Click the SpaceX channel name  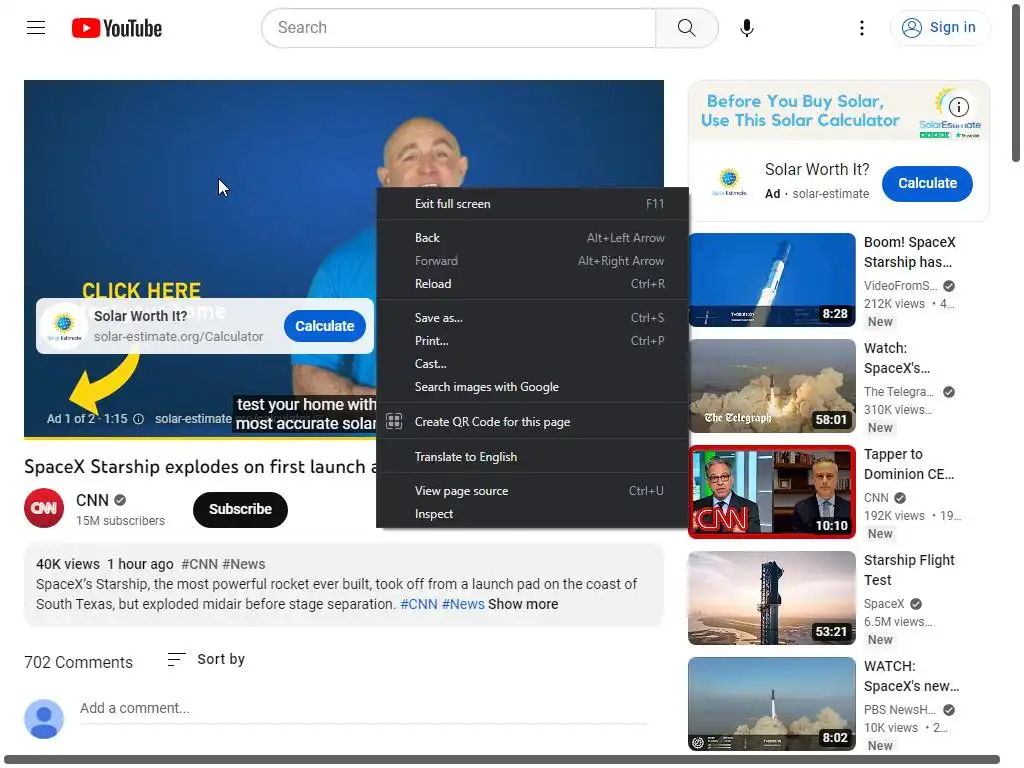(884, 604)
